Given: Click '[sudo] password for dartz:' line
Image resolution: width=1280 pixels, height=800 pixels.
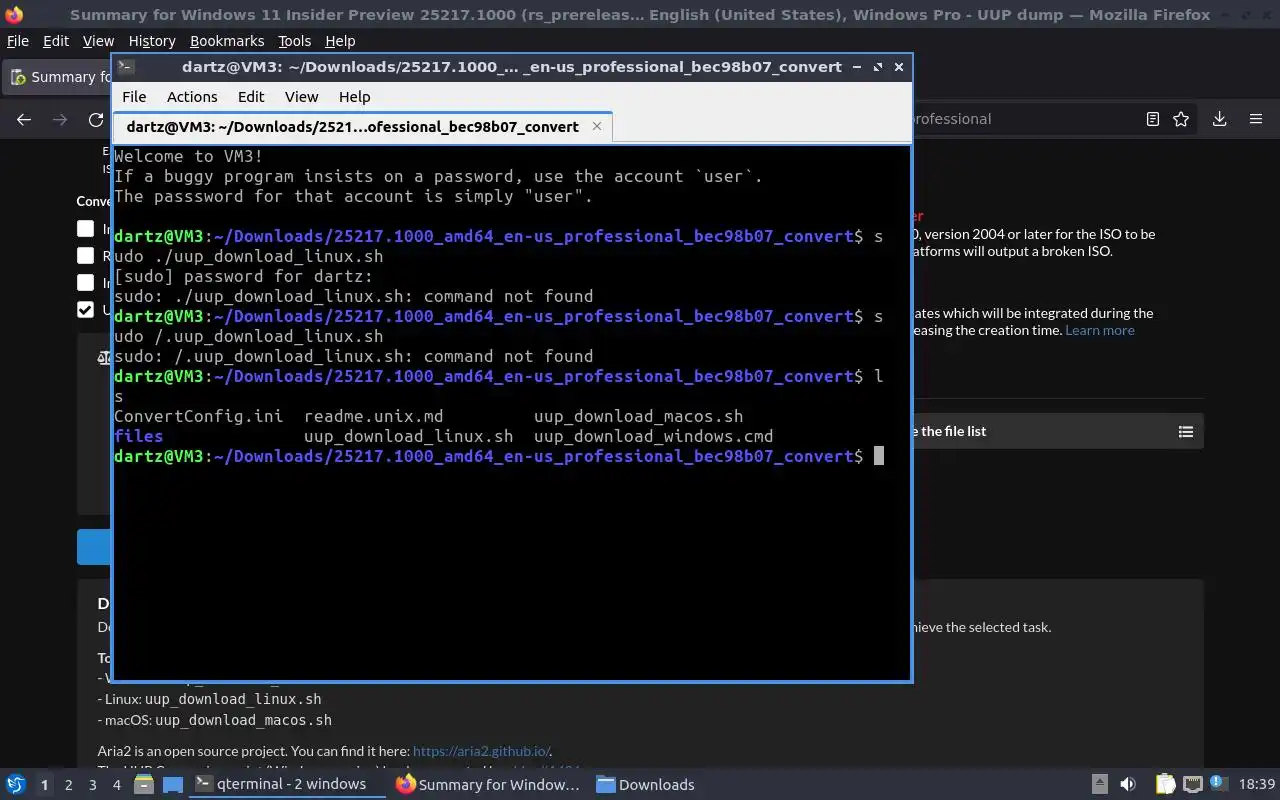Looking at the screenshot, I should pyautogui.click(x=243, y=276).
